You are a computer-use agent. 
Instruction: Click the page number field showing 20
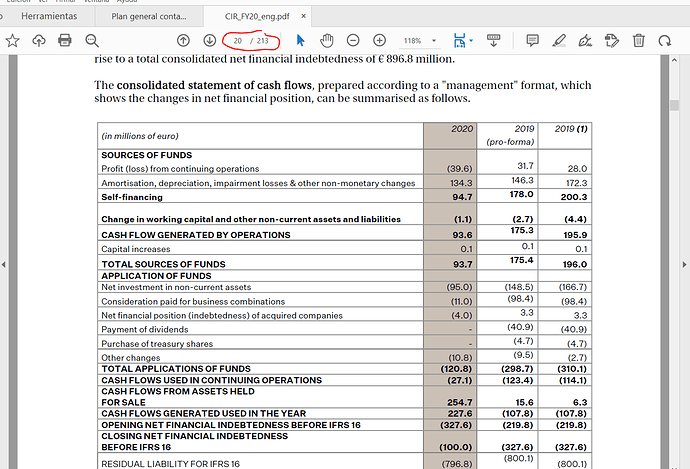238,41
